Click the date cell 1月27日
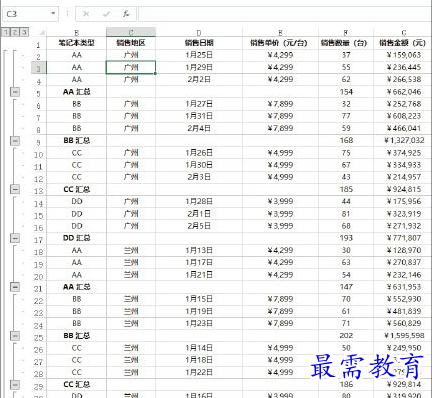 [x=199, y=104]
